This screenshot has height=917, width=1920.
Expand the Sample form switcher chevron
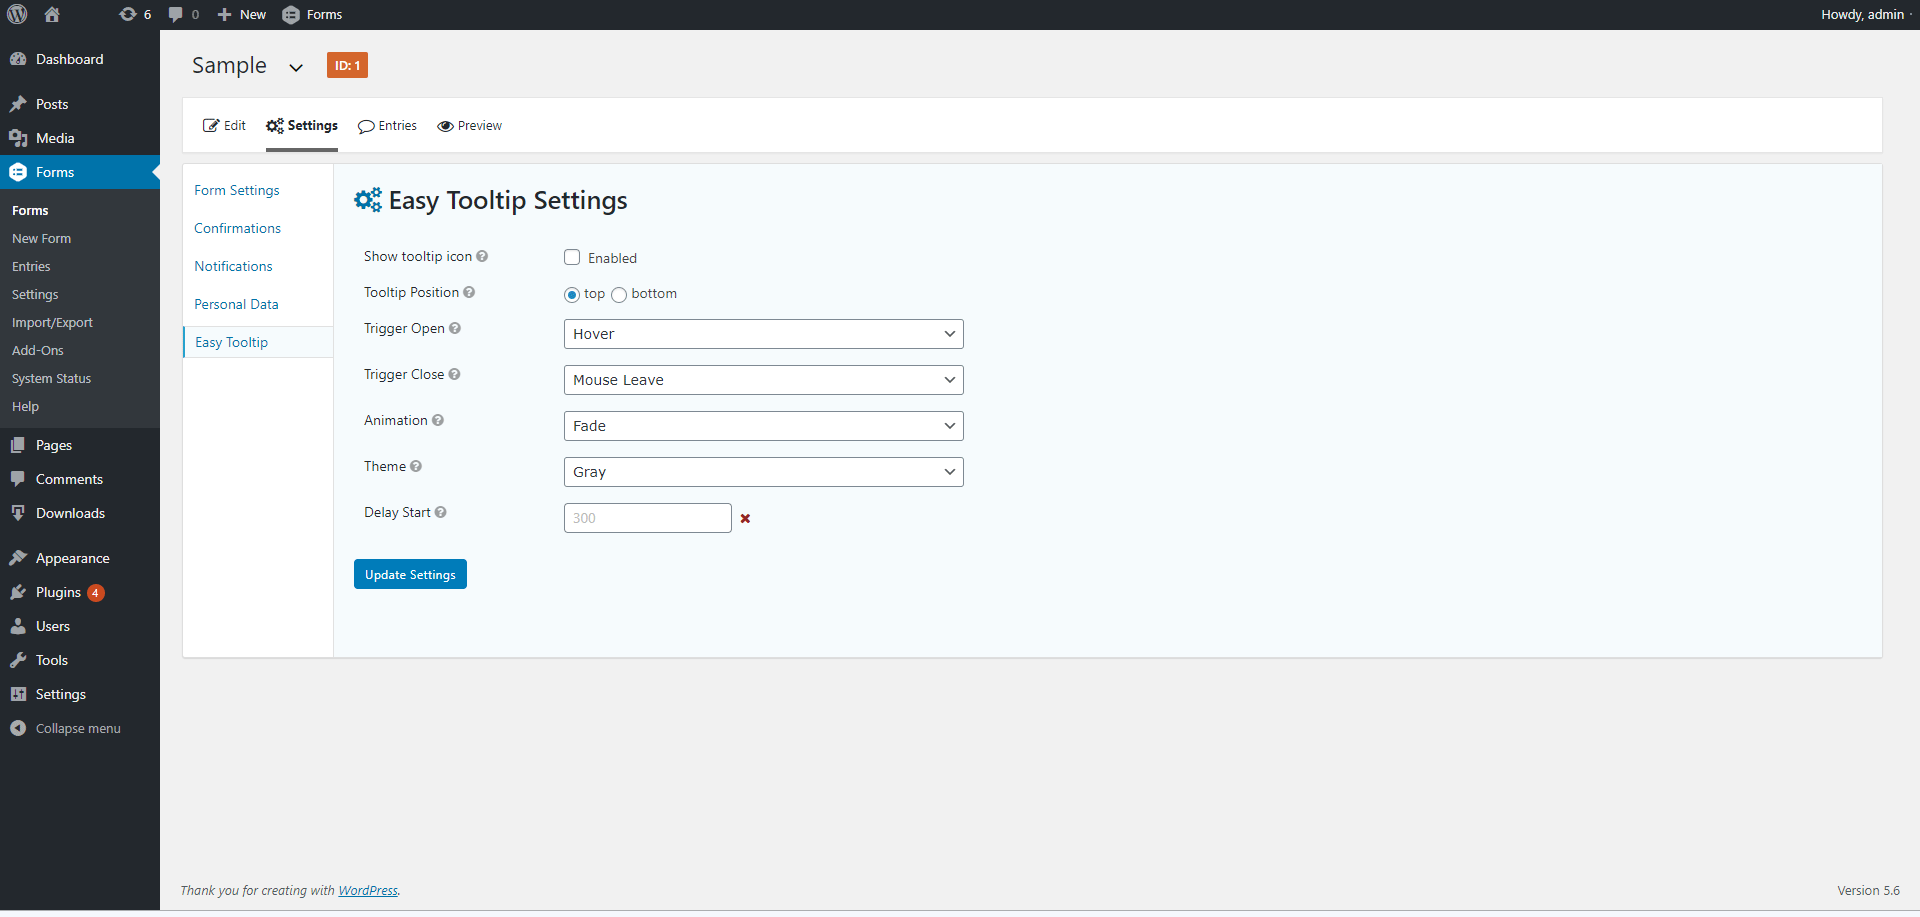[296, 68]
